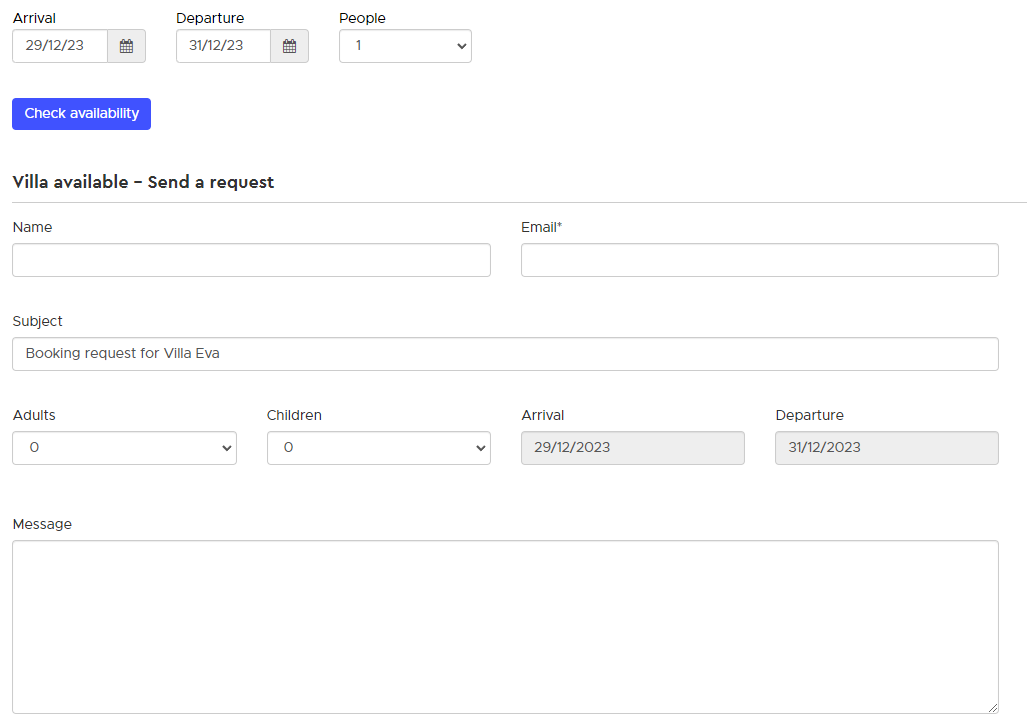Click the People label
The width and height of the screenshot is (1027, 724).
[x=362, y=18]
